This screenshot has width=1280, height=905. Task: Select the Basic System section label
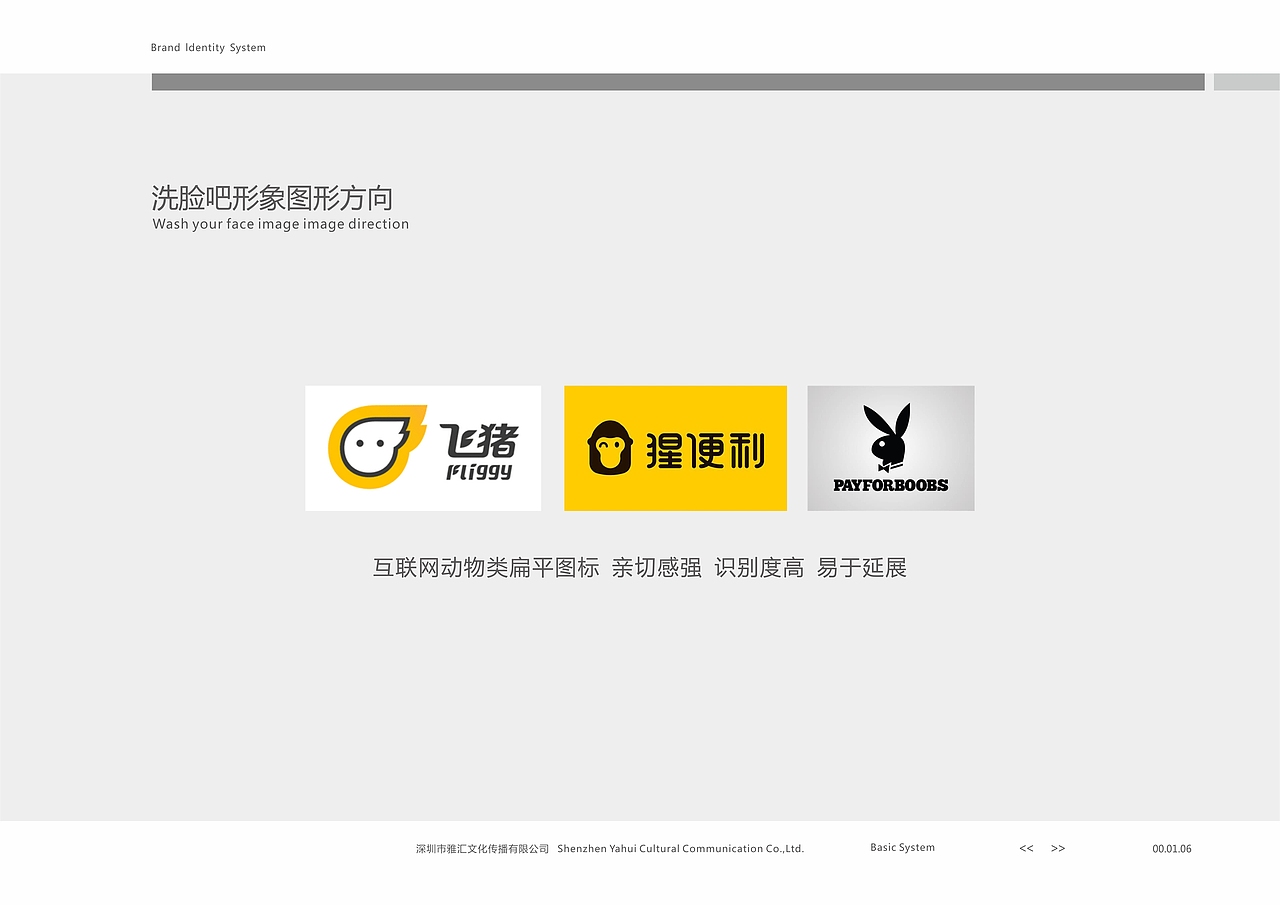pyautogui.click(x=901, y=847)
